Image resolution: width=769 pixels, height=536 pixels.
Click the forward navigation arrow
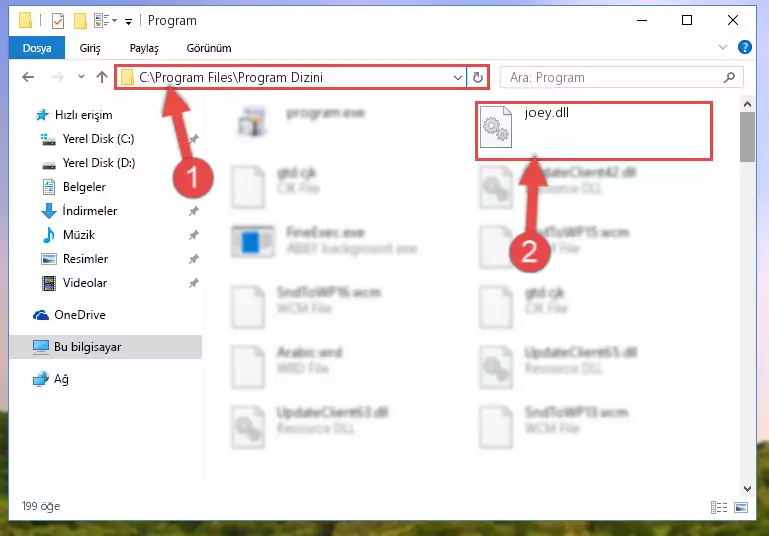[58, 77]
